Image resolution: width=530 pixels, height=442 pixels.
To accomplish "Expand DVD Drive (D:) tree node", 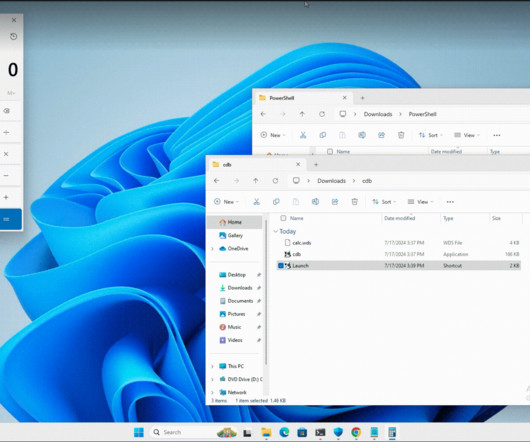I will click(x=212, y=379).
